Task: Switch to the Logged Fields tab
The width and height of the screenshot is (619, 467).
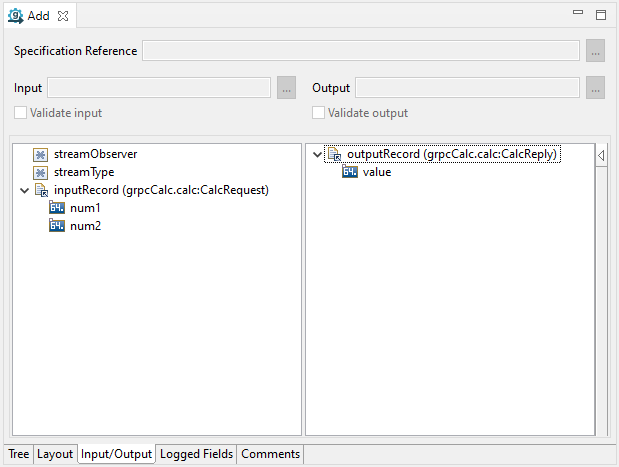Action: pyautogui.click(x=196, y=454)
